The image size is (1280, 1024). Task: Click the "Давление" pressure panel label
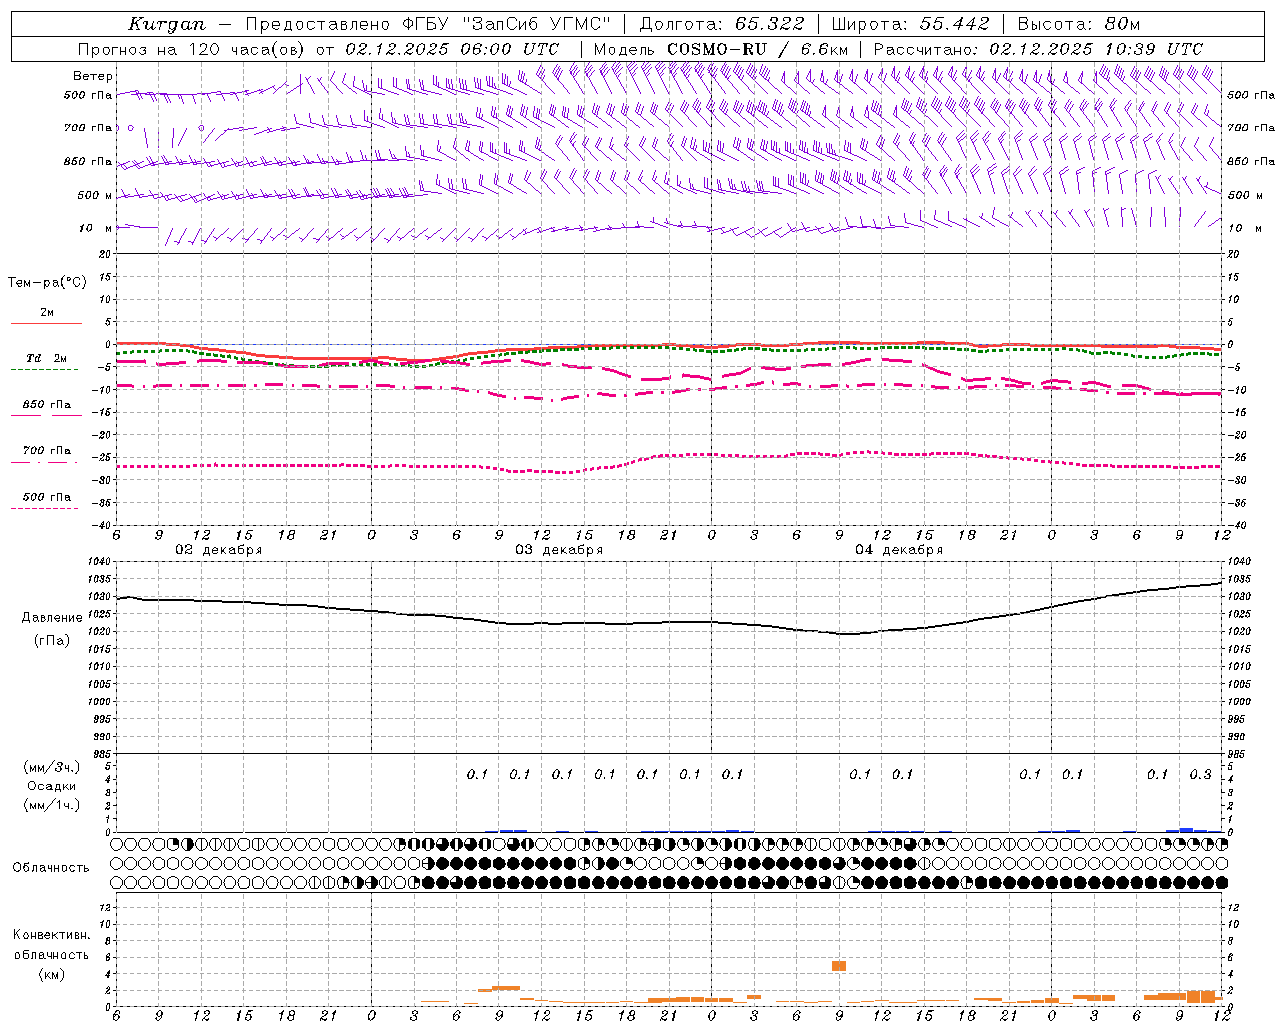(52, 618)
